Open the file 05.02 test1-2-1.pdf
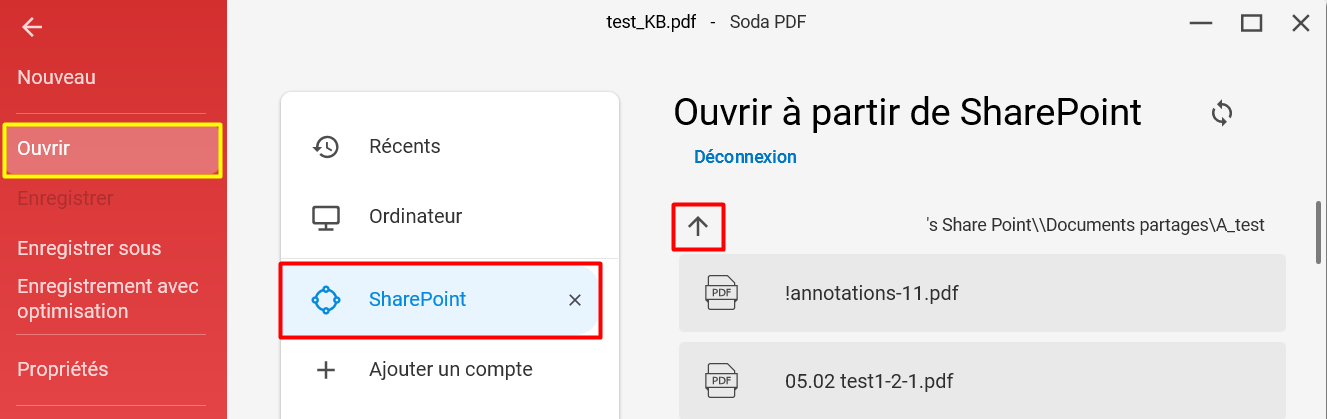Viewport: 1327px width, 419px height. pos(982,381)
